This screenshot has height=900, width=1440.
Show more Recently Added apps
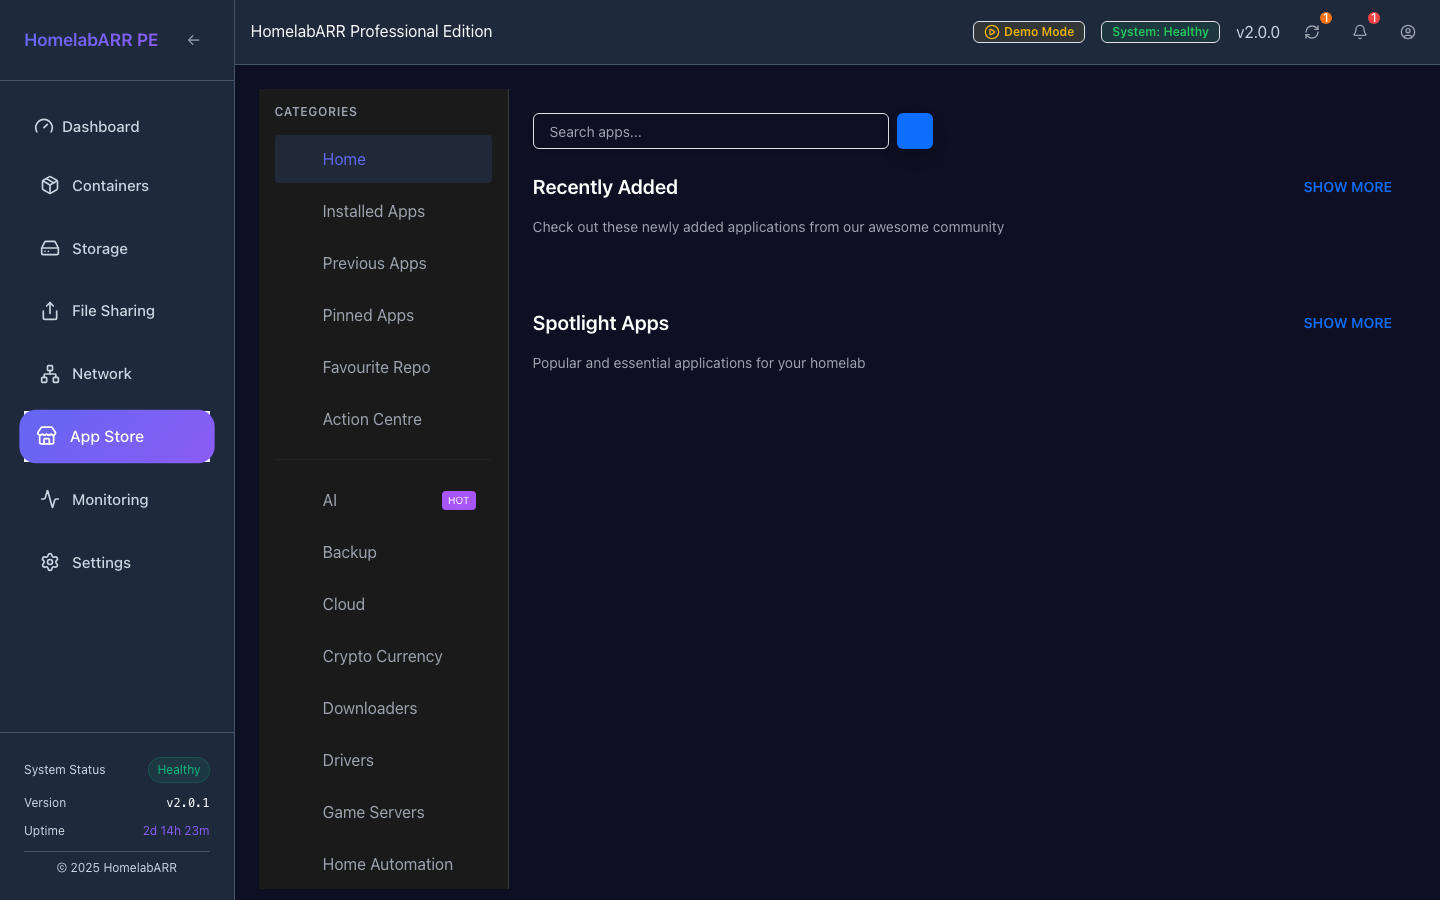coord(1347,187)
